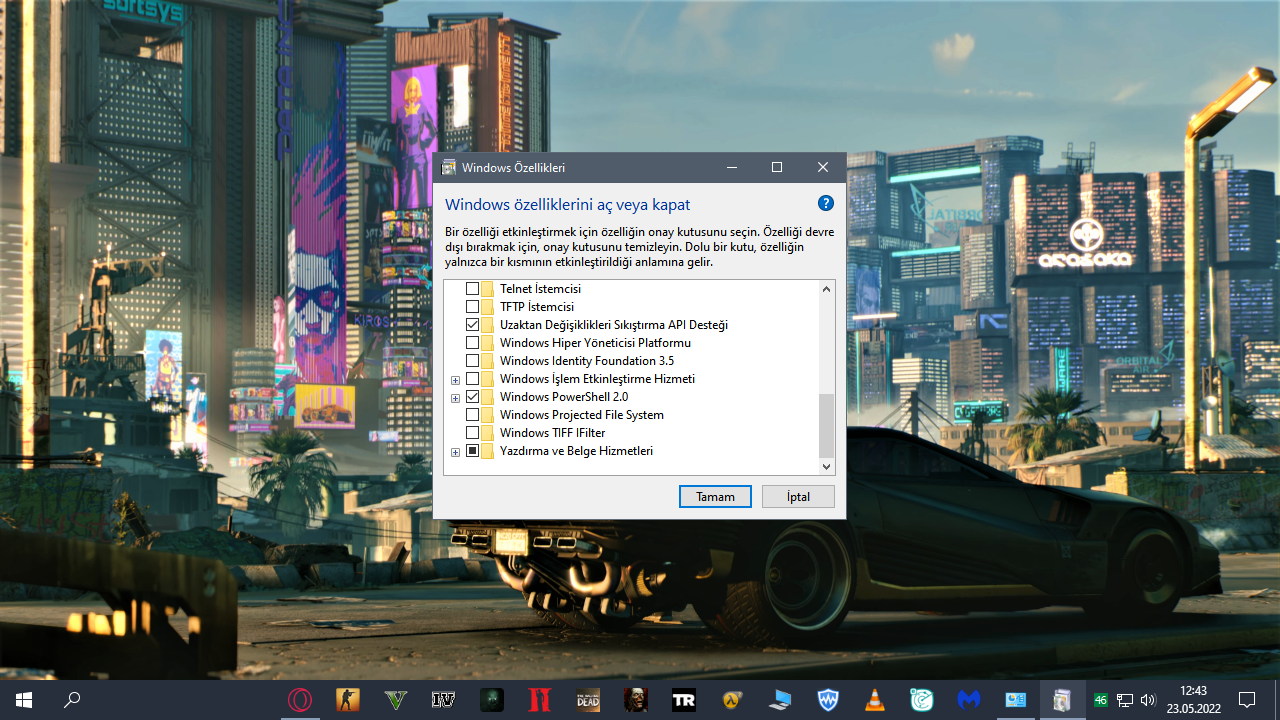Launch GTA V from the taskbar

pos(395,700)
